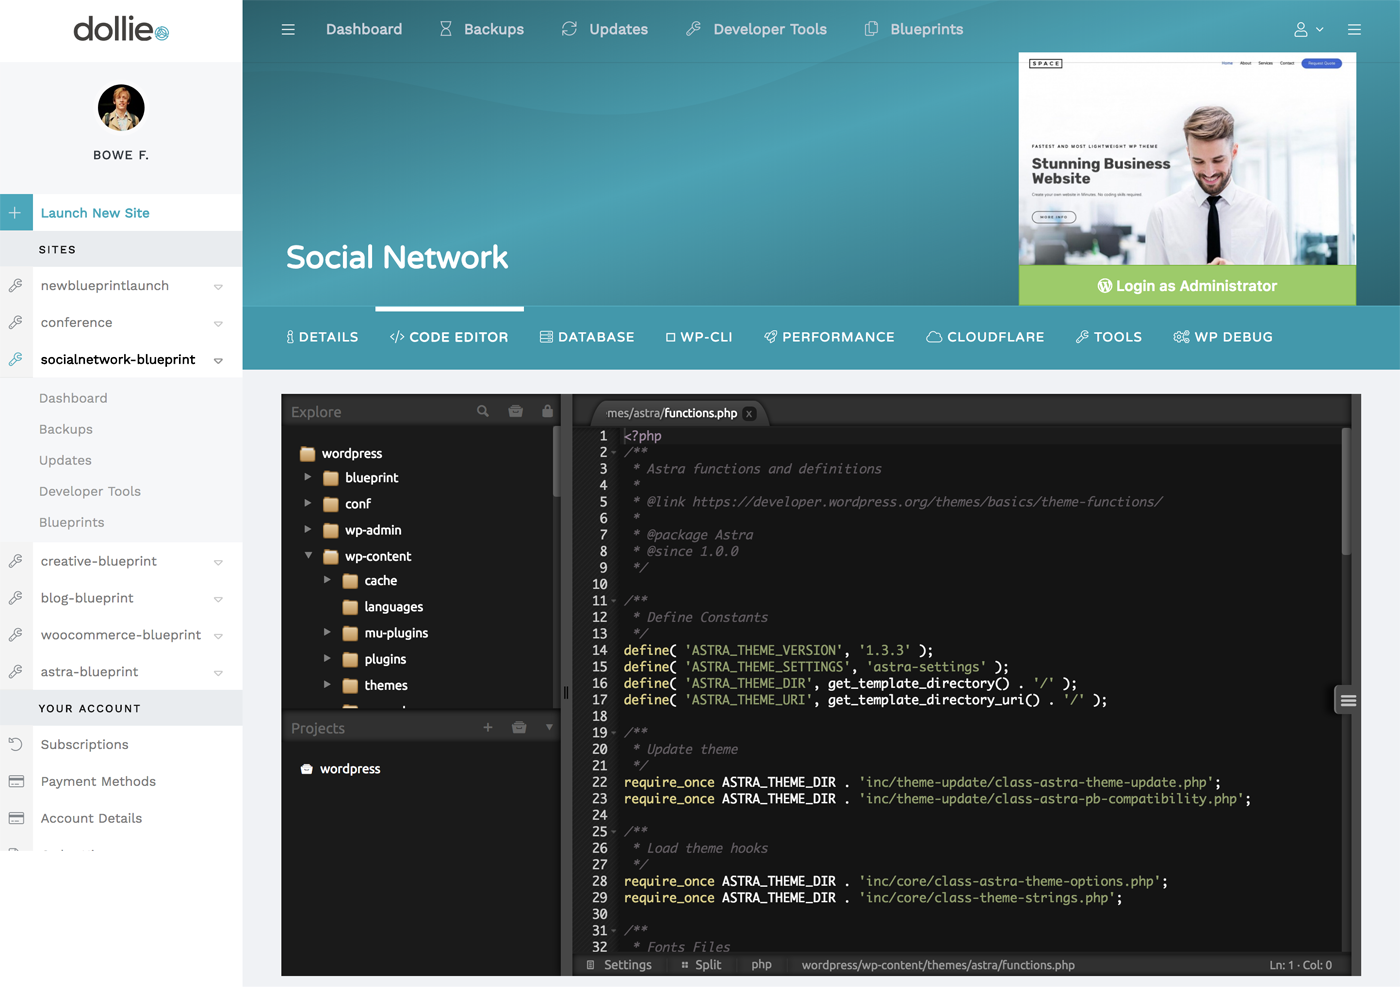Click the Launch New Site link

95,213
